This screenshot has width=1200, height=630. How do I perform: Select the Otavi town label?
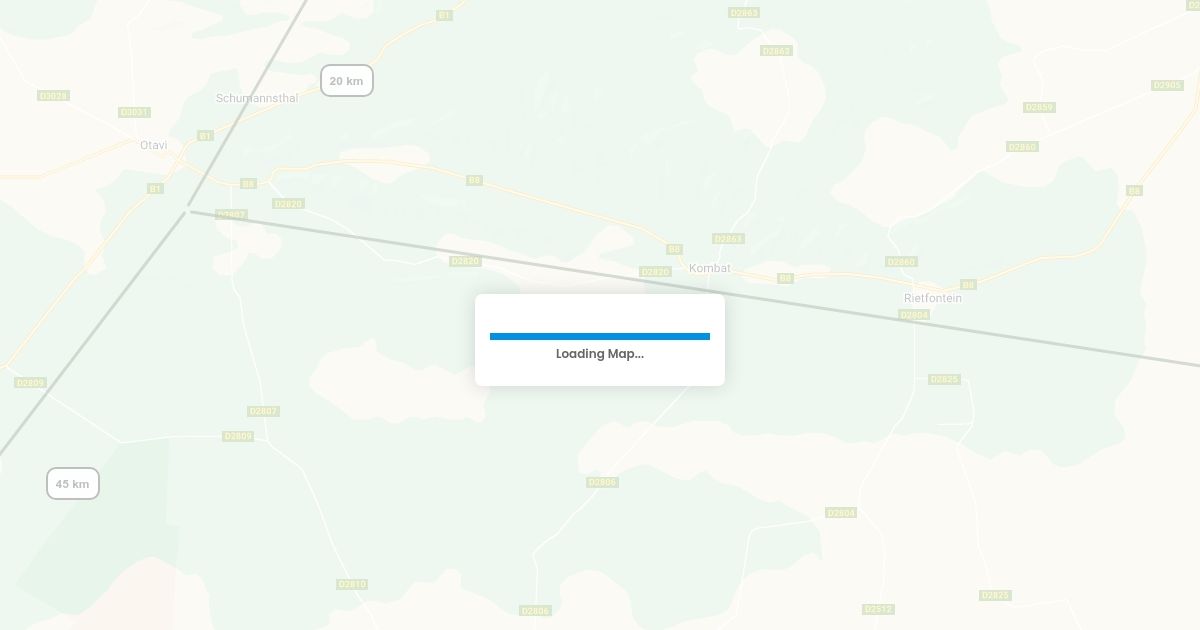153,146
